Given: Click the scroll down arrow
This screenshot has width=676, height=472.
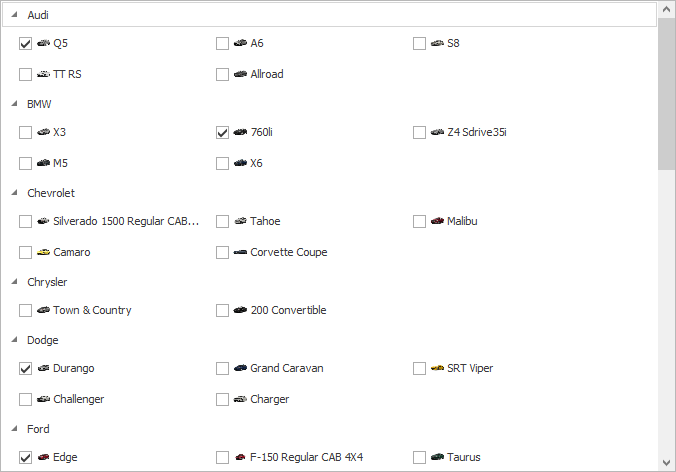Looking at the screenshot, I should pos(666,462).
